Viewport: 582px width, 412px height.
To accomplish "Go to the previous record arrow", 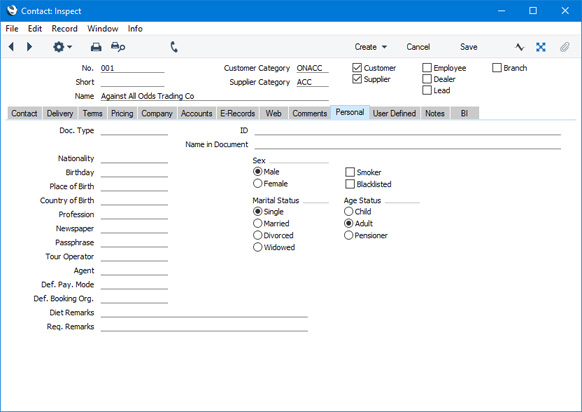I will point(12,47).
